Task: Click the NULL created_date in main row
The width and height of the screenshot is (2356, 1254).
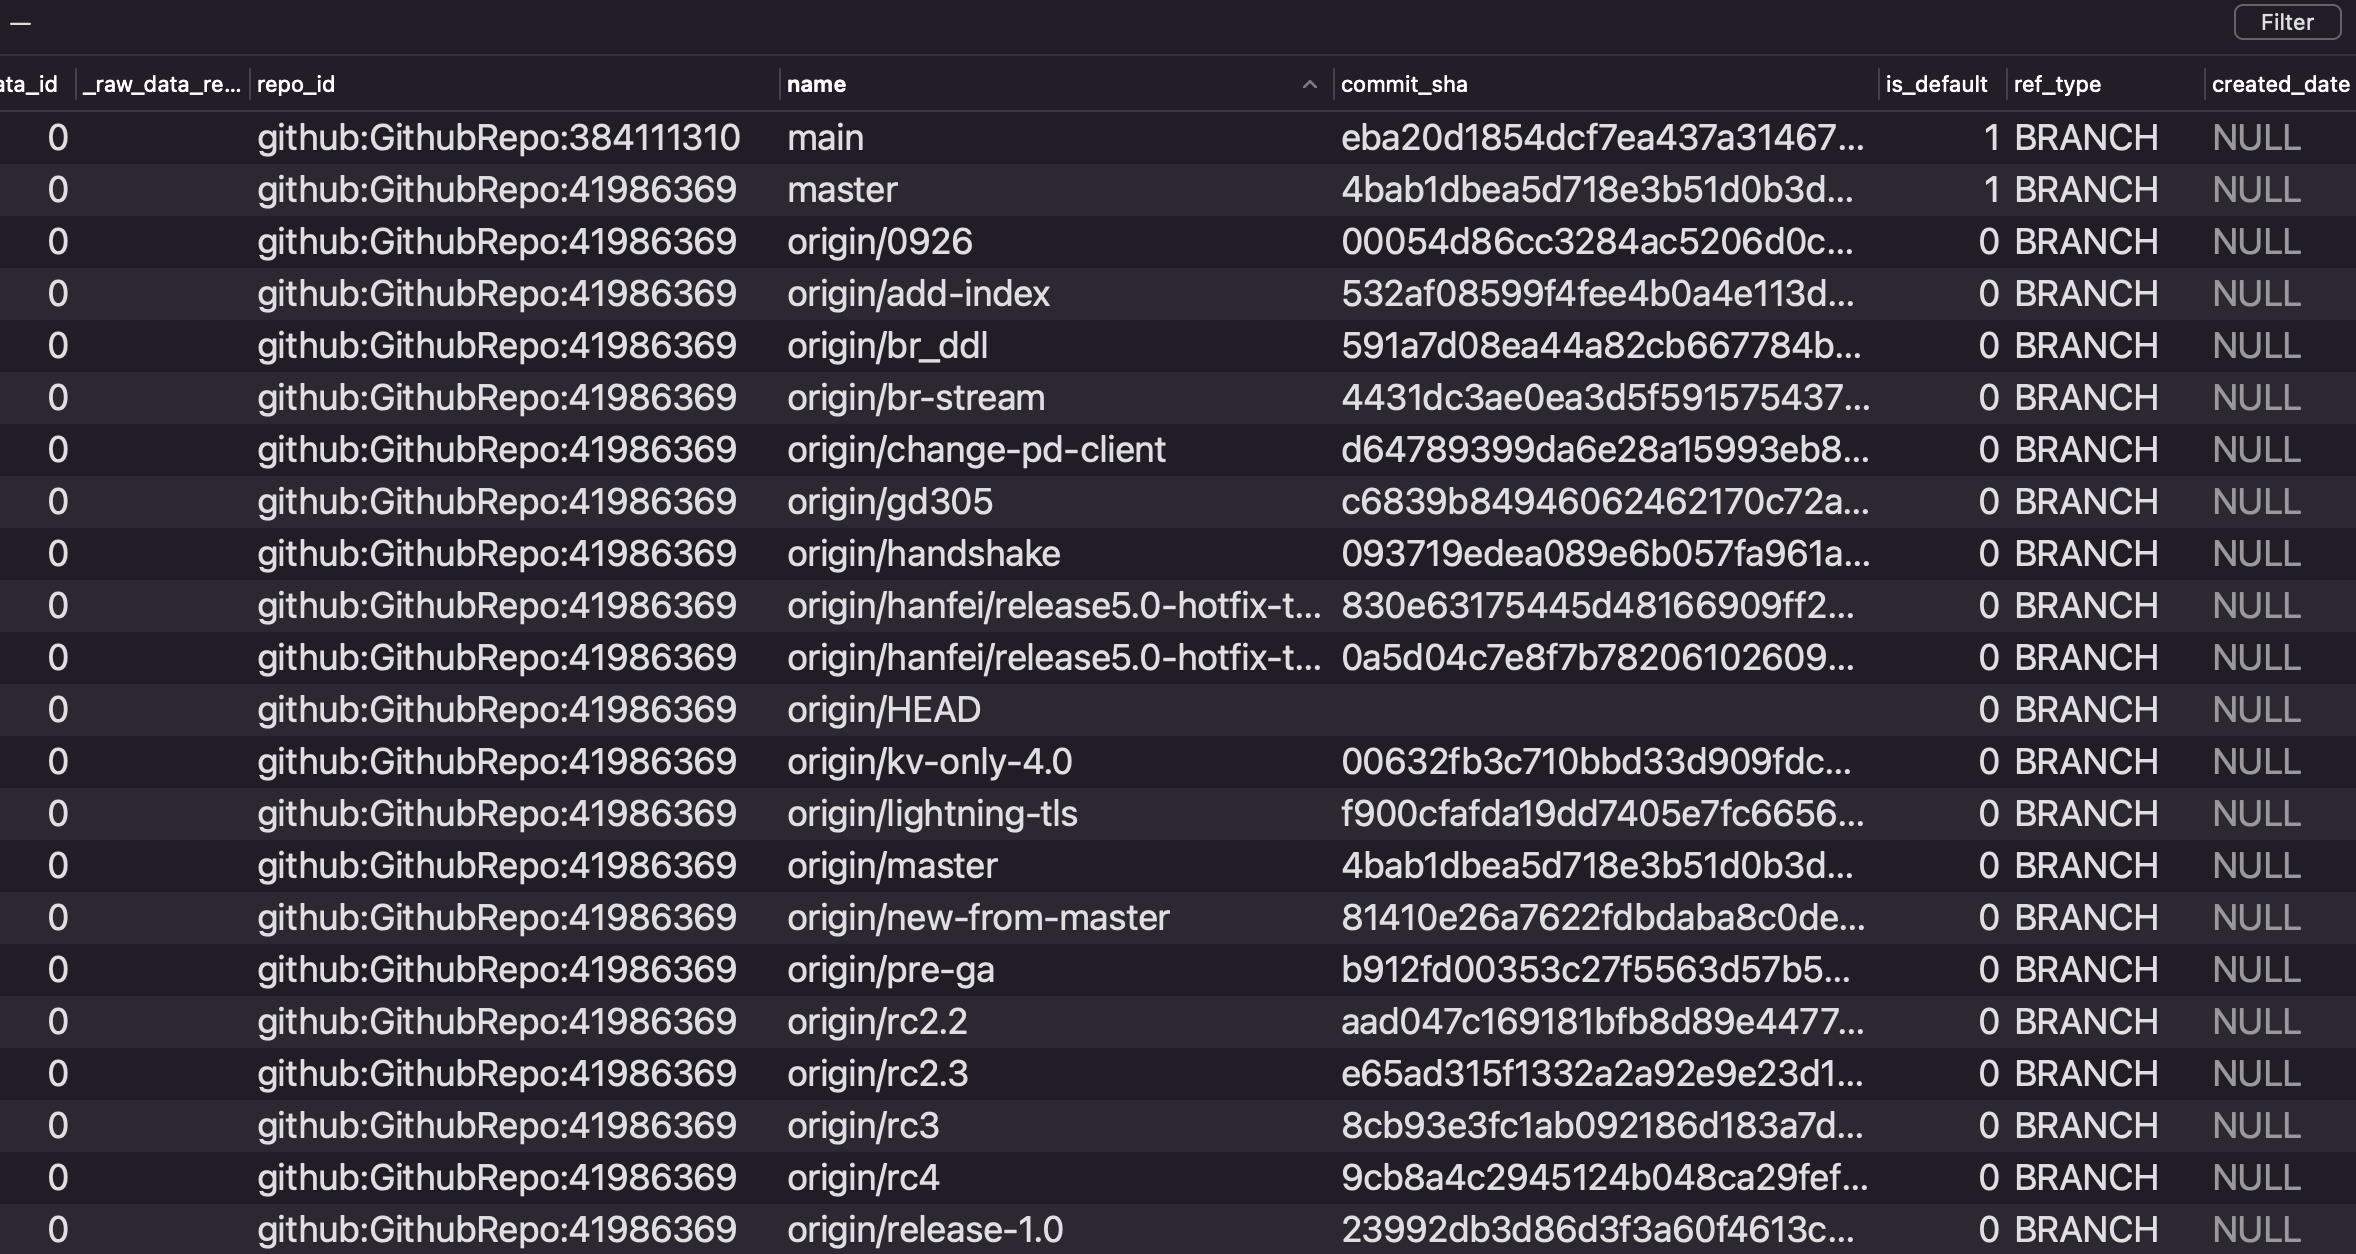Action: pyautogui.click(x=2255, y=138)
